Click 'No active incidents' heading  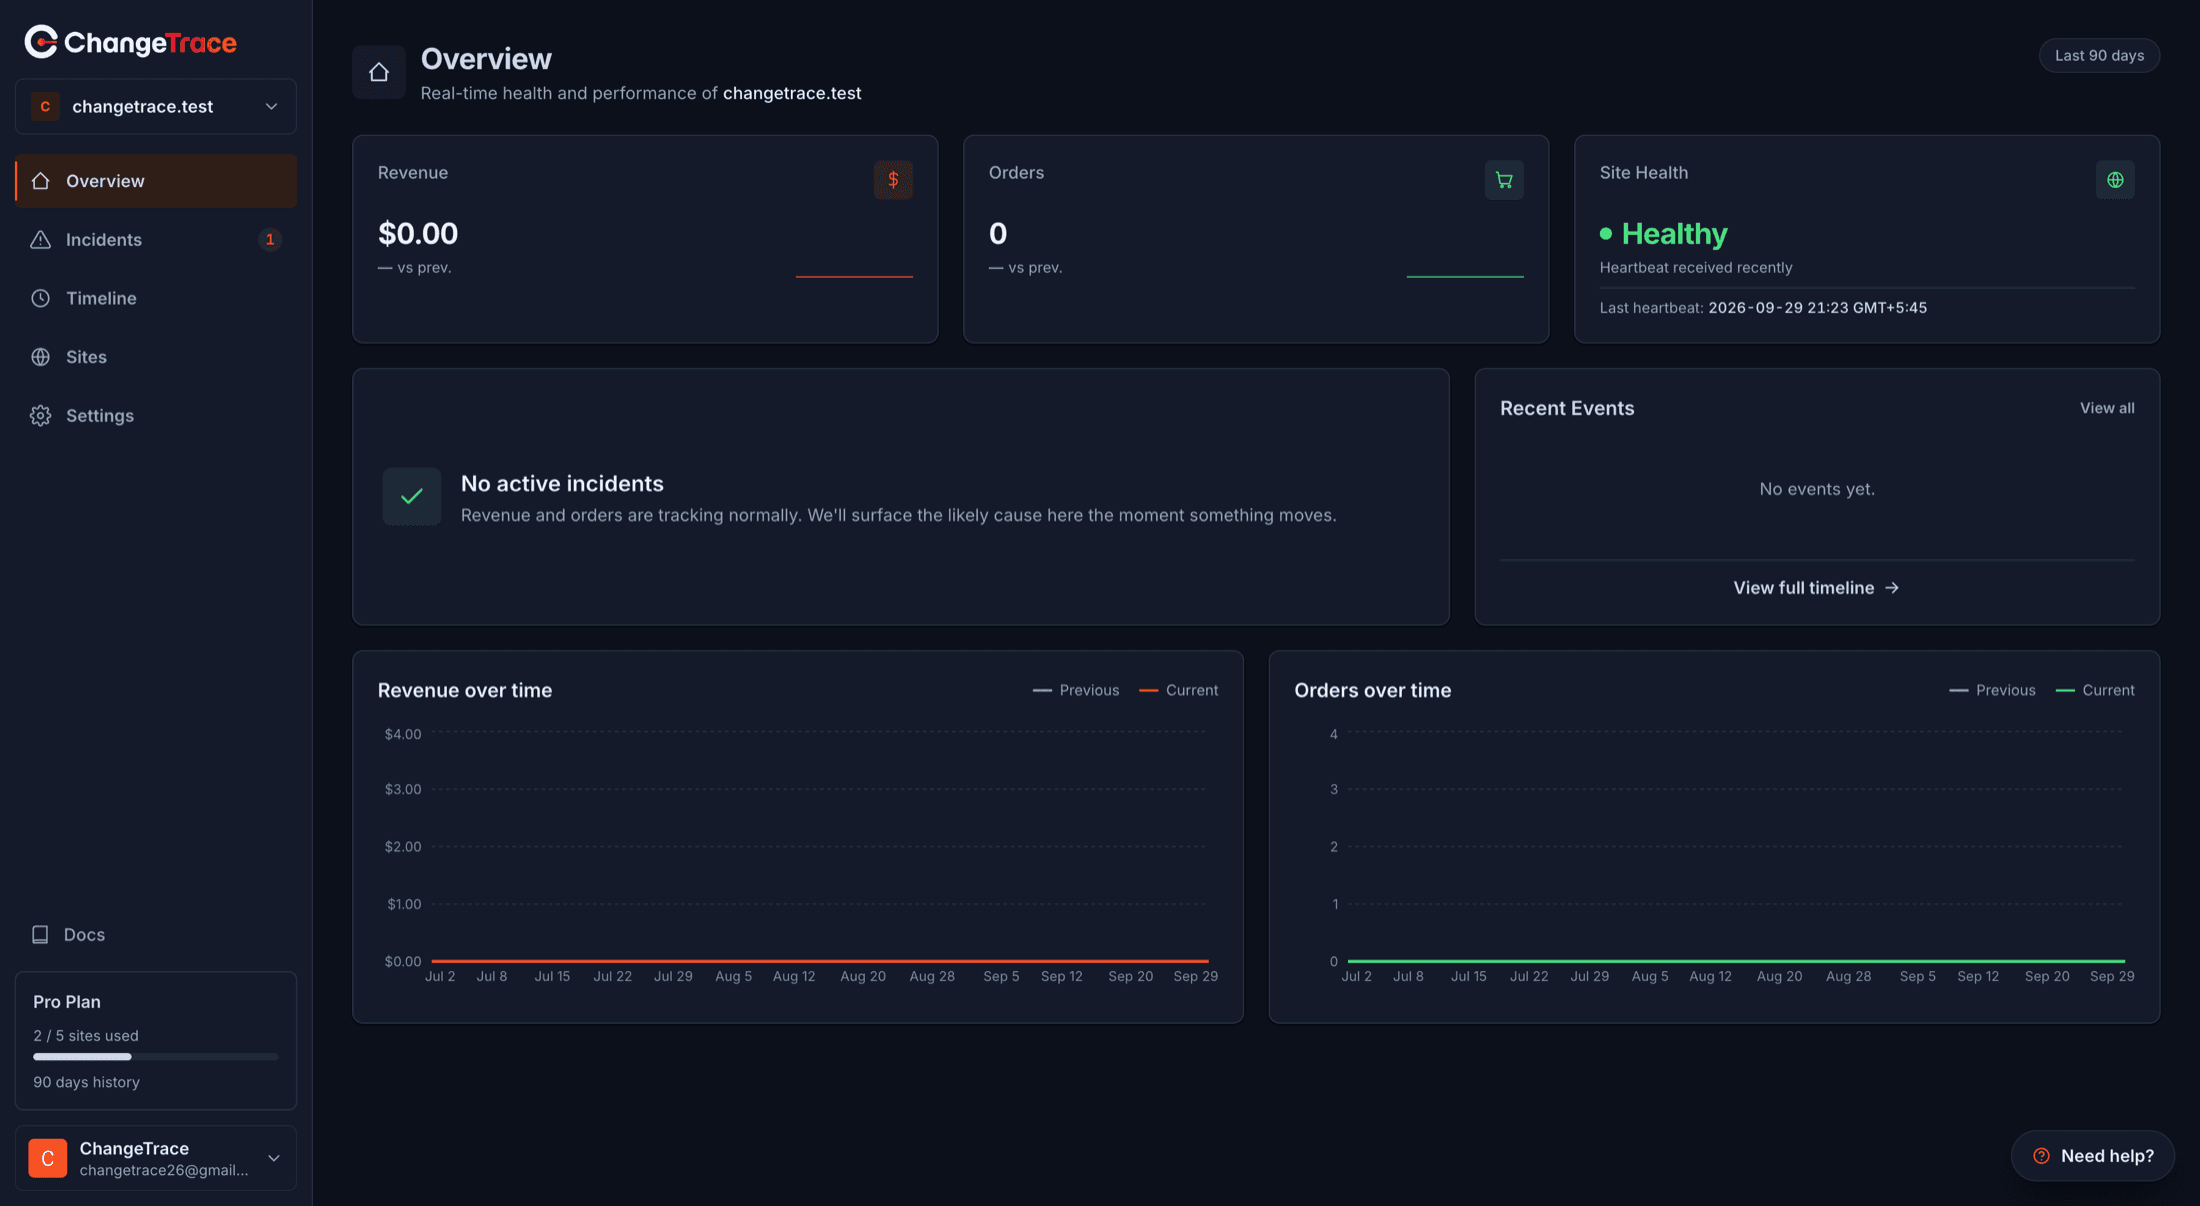(x=562, y=484)
